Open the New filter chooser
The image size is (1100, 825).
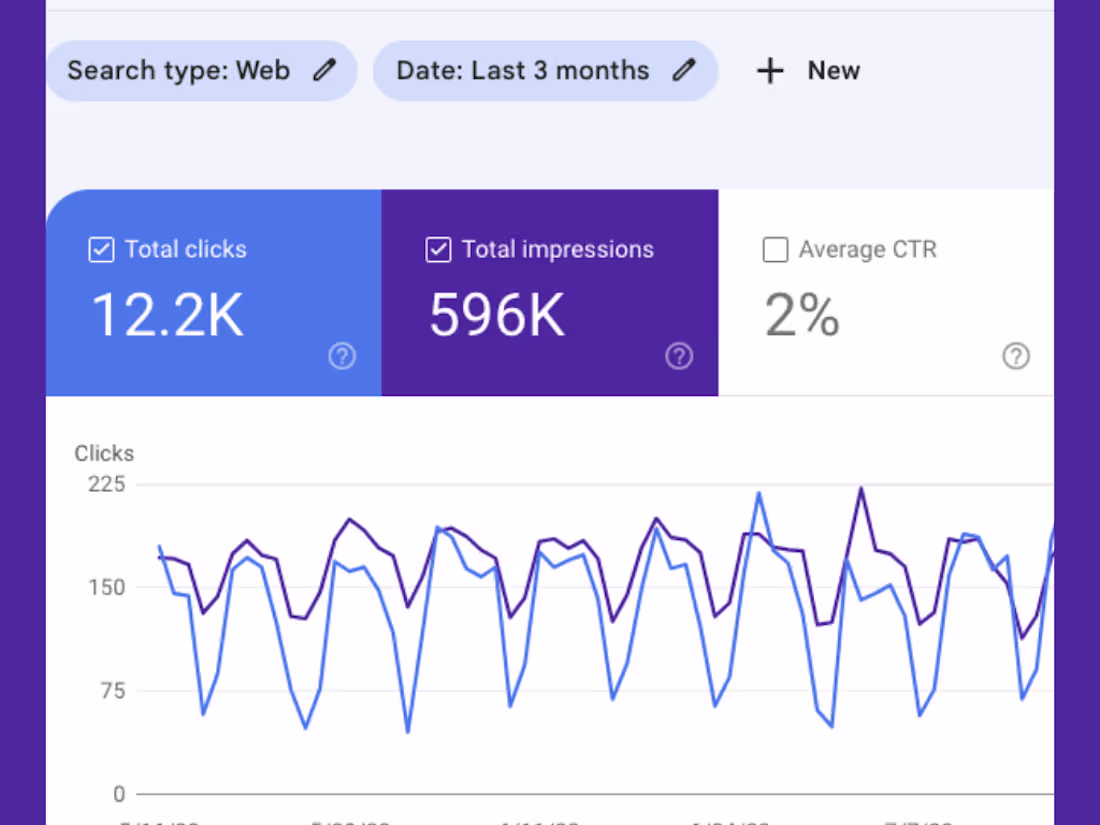pos(807,70)
